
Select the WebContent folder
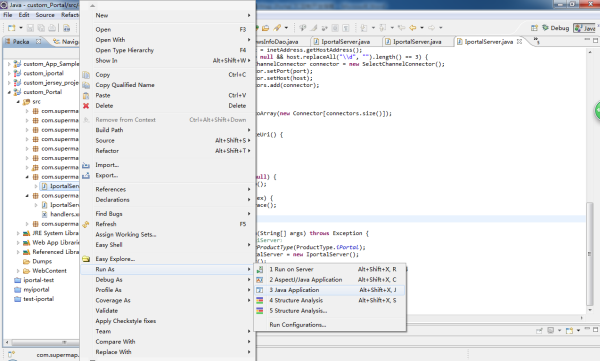click(49, 271)
